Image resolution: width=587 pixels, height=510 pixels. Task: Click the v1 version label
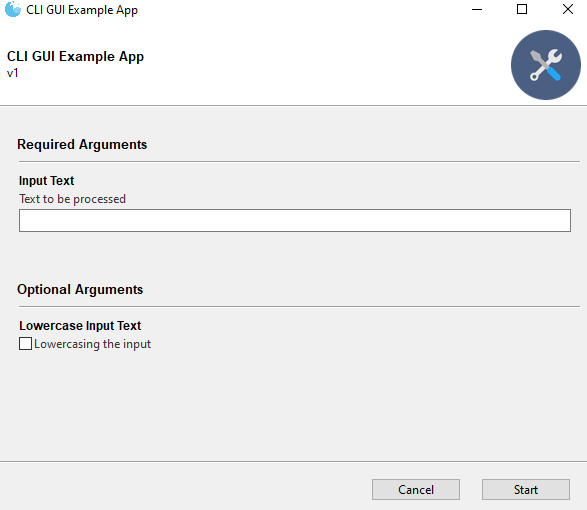pos(12,73)
